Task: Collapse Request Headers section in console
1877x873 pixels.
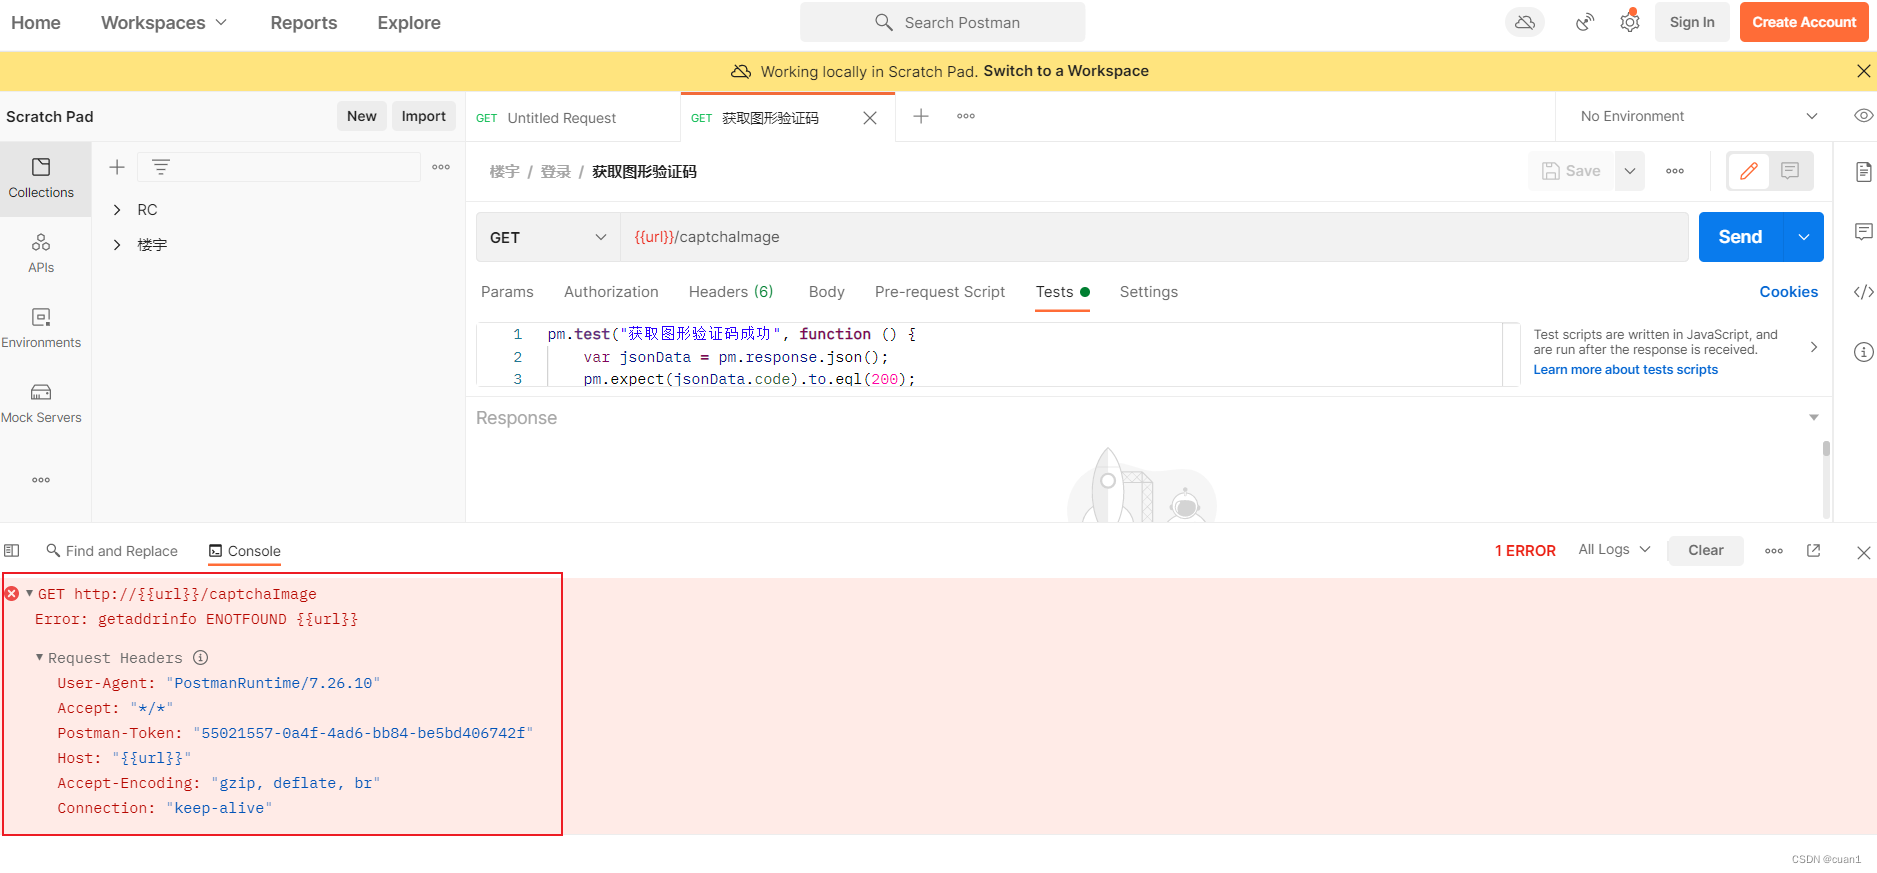Action: pos(39,657)
